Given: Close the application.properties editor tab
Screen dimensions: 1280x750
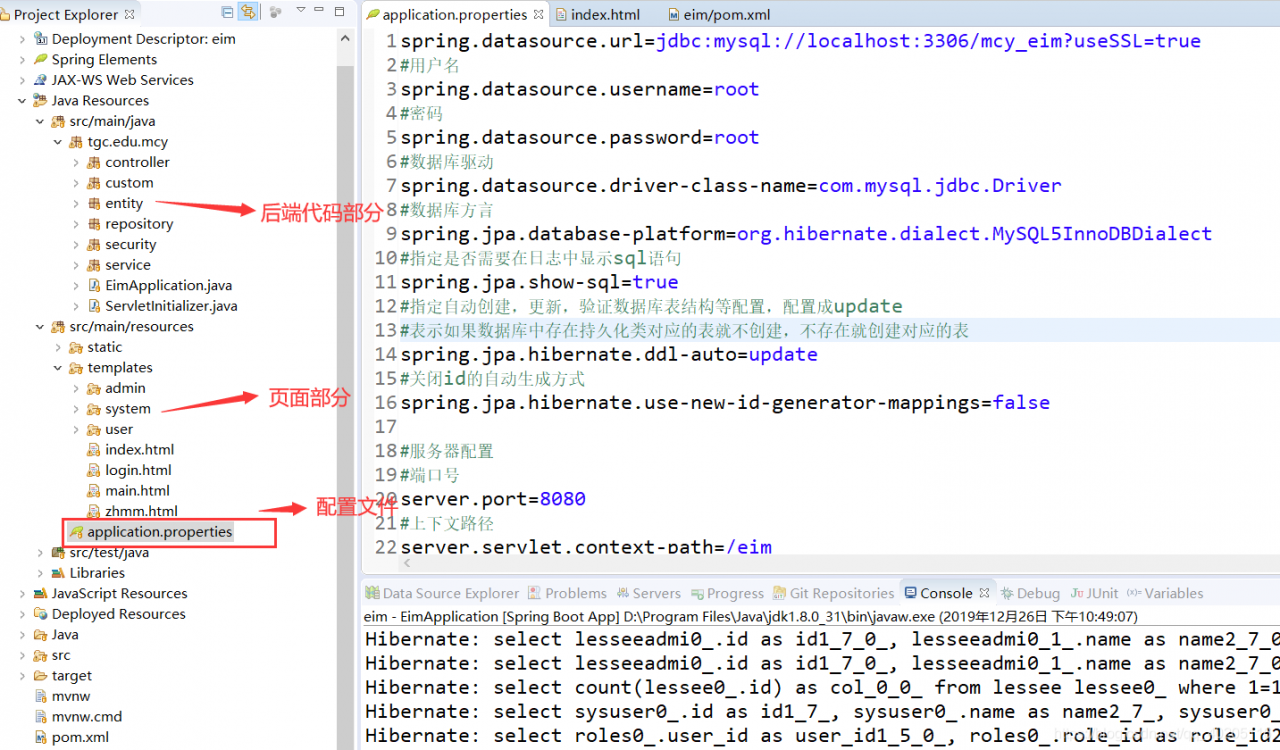Looking at the screenshot, I should [x=538, y=15].
